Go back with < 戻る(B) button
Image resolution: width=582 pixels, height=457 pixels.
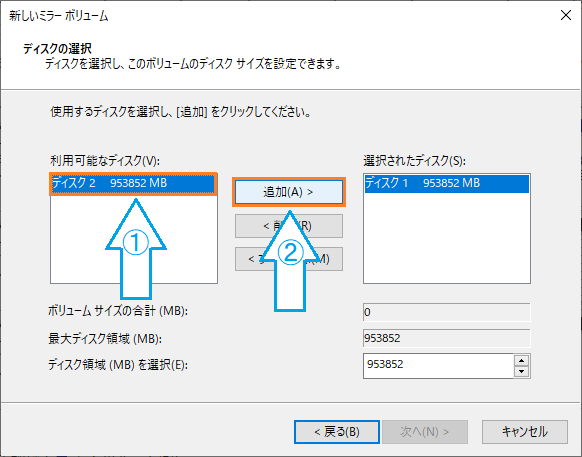point(337,432)
